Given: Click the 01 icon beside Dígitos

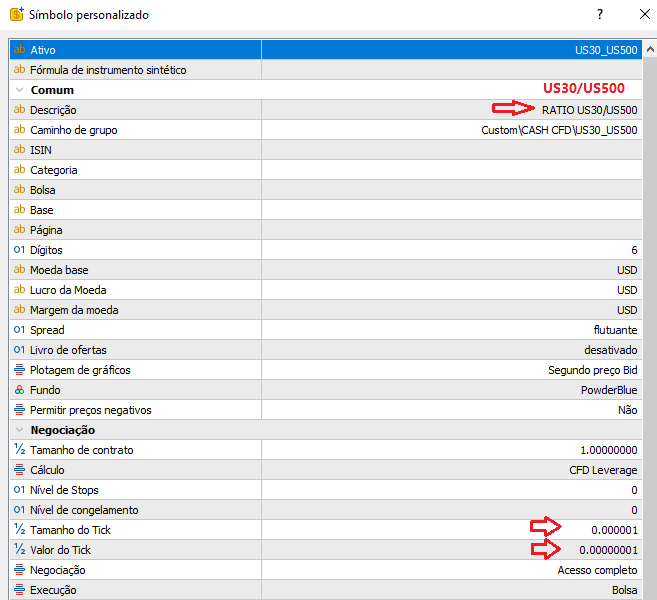Looking at the screenshot, I should 19,250.
